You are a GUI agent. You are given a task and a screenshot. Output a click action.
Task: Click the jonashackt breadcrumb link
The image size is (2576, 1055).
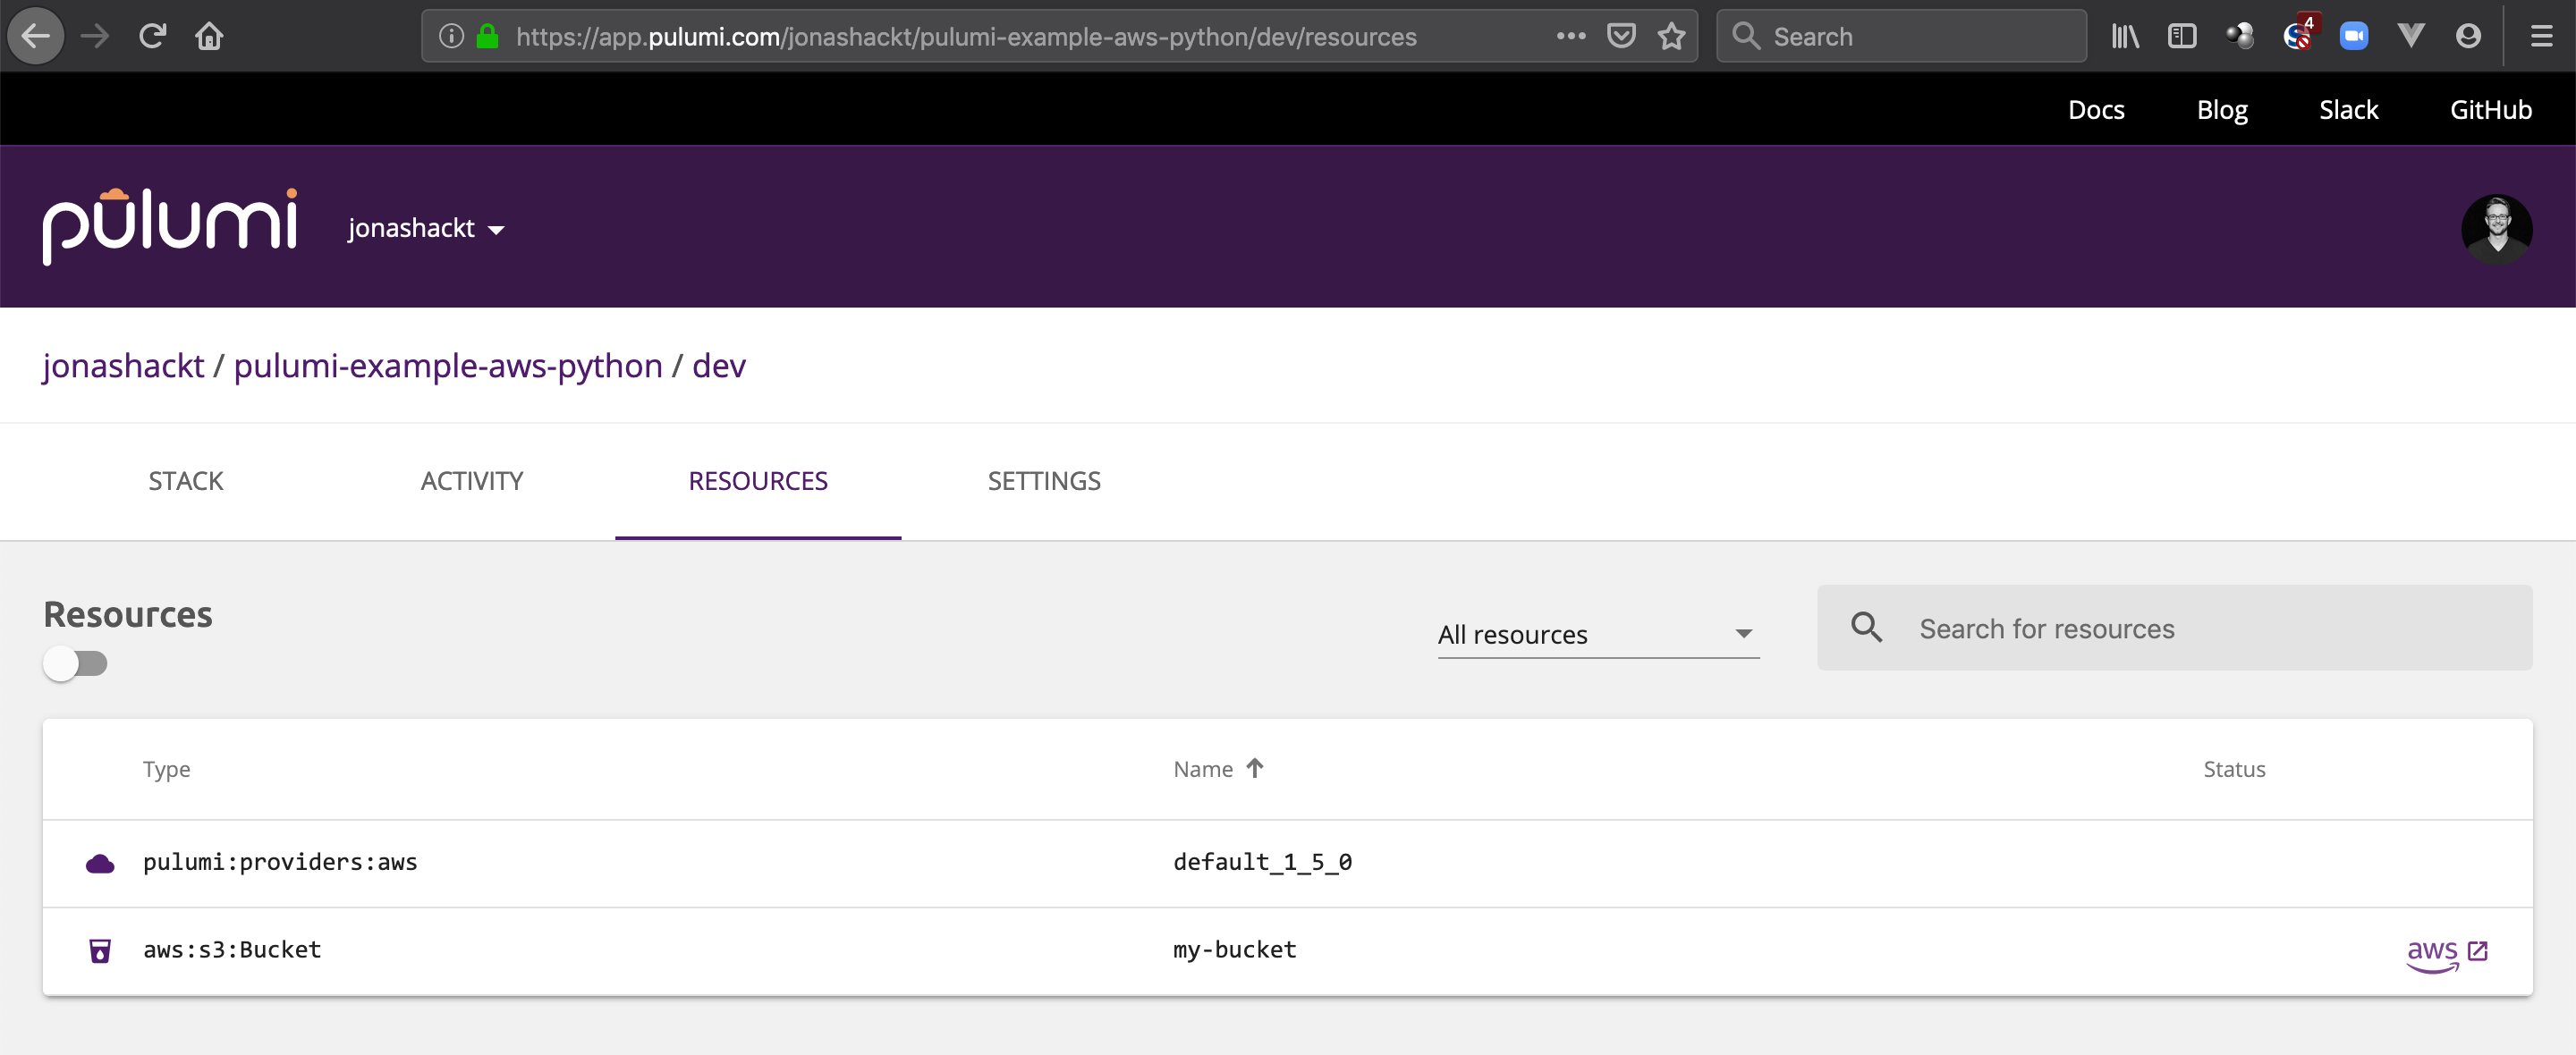click(x=122, y=365)
